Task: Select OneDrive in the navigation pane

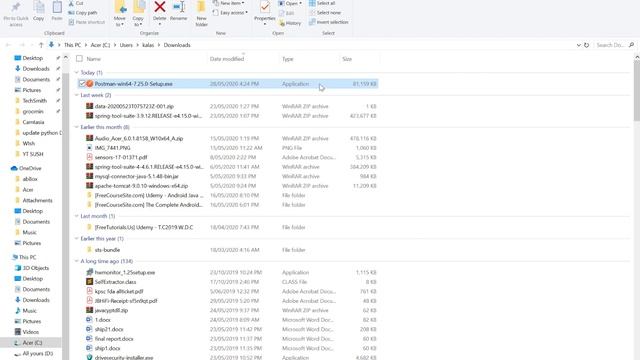Action: pyautogui.click(x=30, y=168)
